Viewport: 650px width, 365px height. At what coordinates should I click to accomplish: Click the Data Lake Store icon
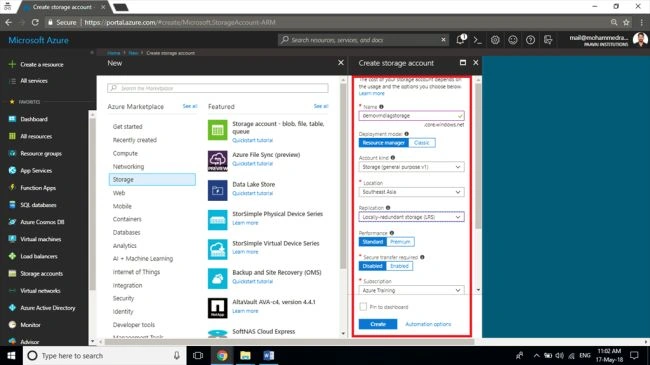(218, 190)
